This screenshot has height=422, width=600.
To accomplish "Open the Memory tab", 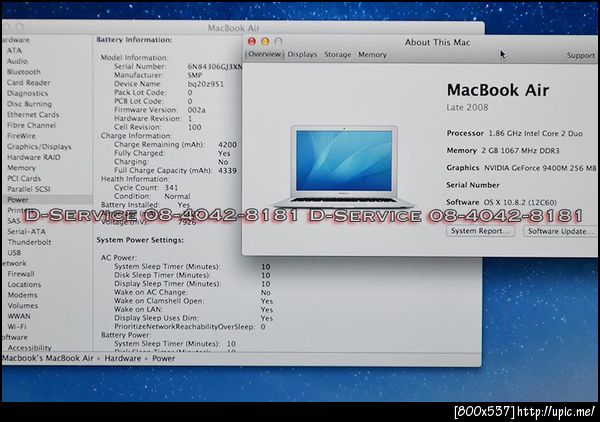I will click(372, 54).
